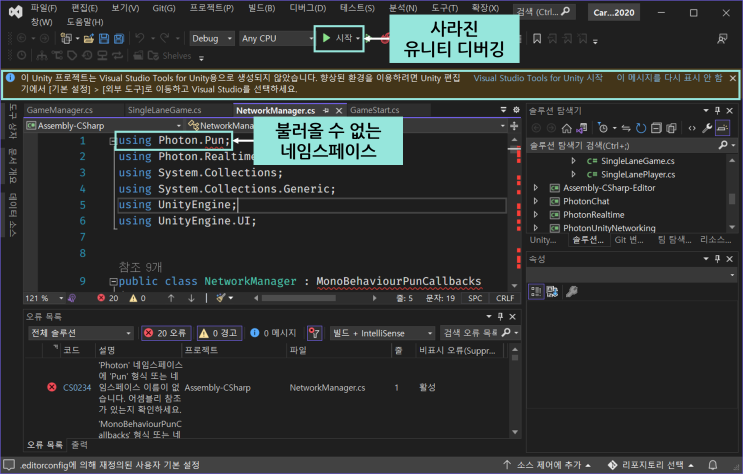743x474 pixels.
Task: Open file with the folder icon in toolbar
Action: 89,38
